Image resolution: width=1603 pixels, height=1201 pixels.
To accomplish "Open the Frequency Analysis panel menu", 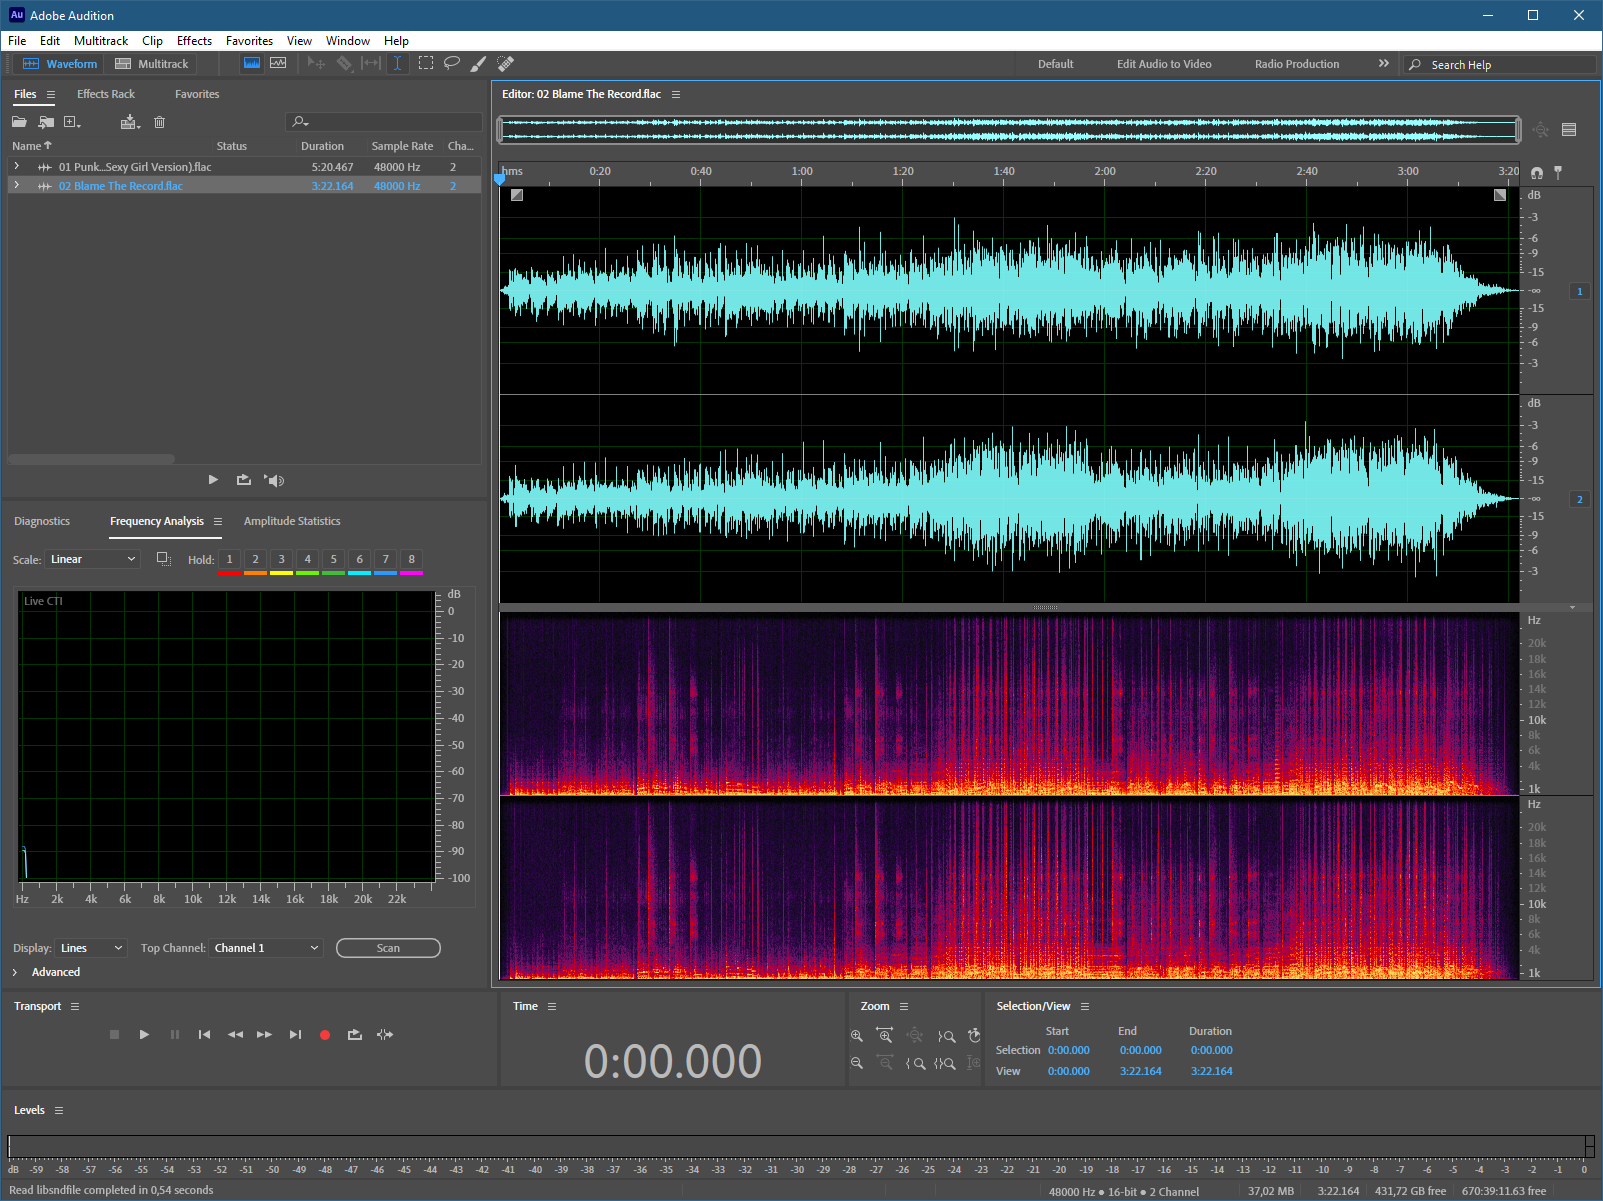I will [218, 521].
